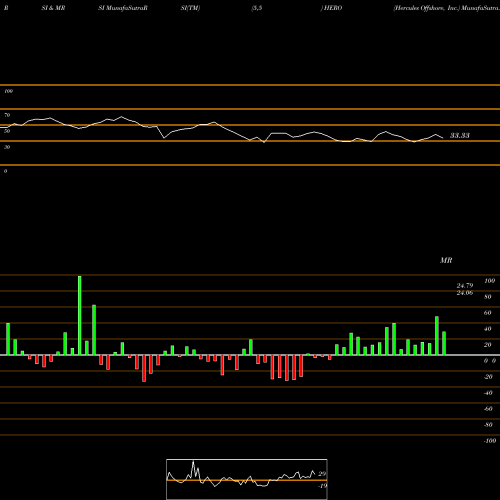Open the mini overview chart thumbnail
The width and height of the screenshot is (500, 500).
pyautogui.click(x=247, y=479)
